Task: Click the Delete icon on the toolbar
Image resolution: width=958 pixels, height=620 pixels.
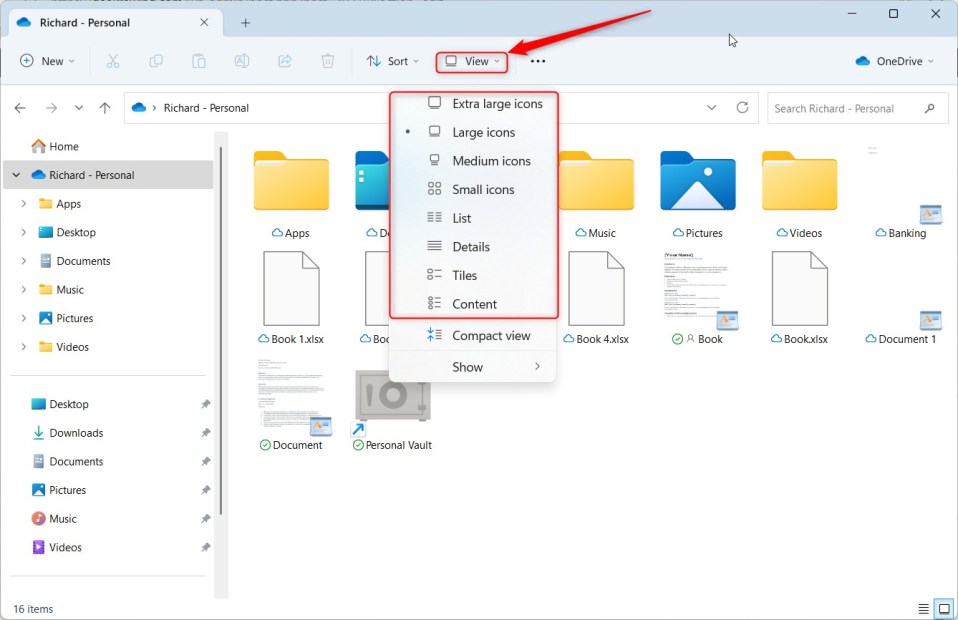Action: (x=327, y=61)
